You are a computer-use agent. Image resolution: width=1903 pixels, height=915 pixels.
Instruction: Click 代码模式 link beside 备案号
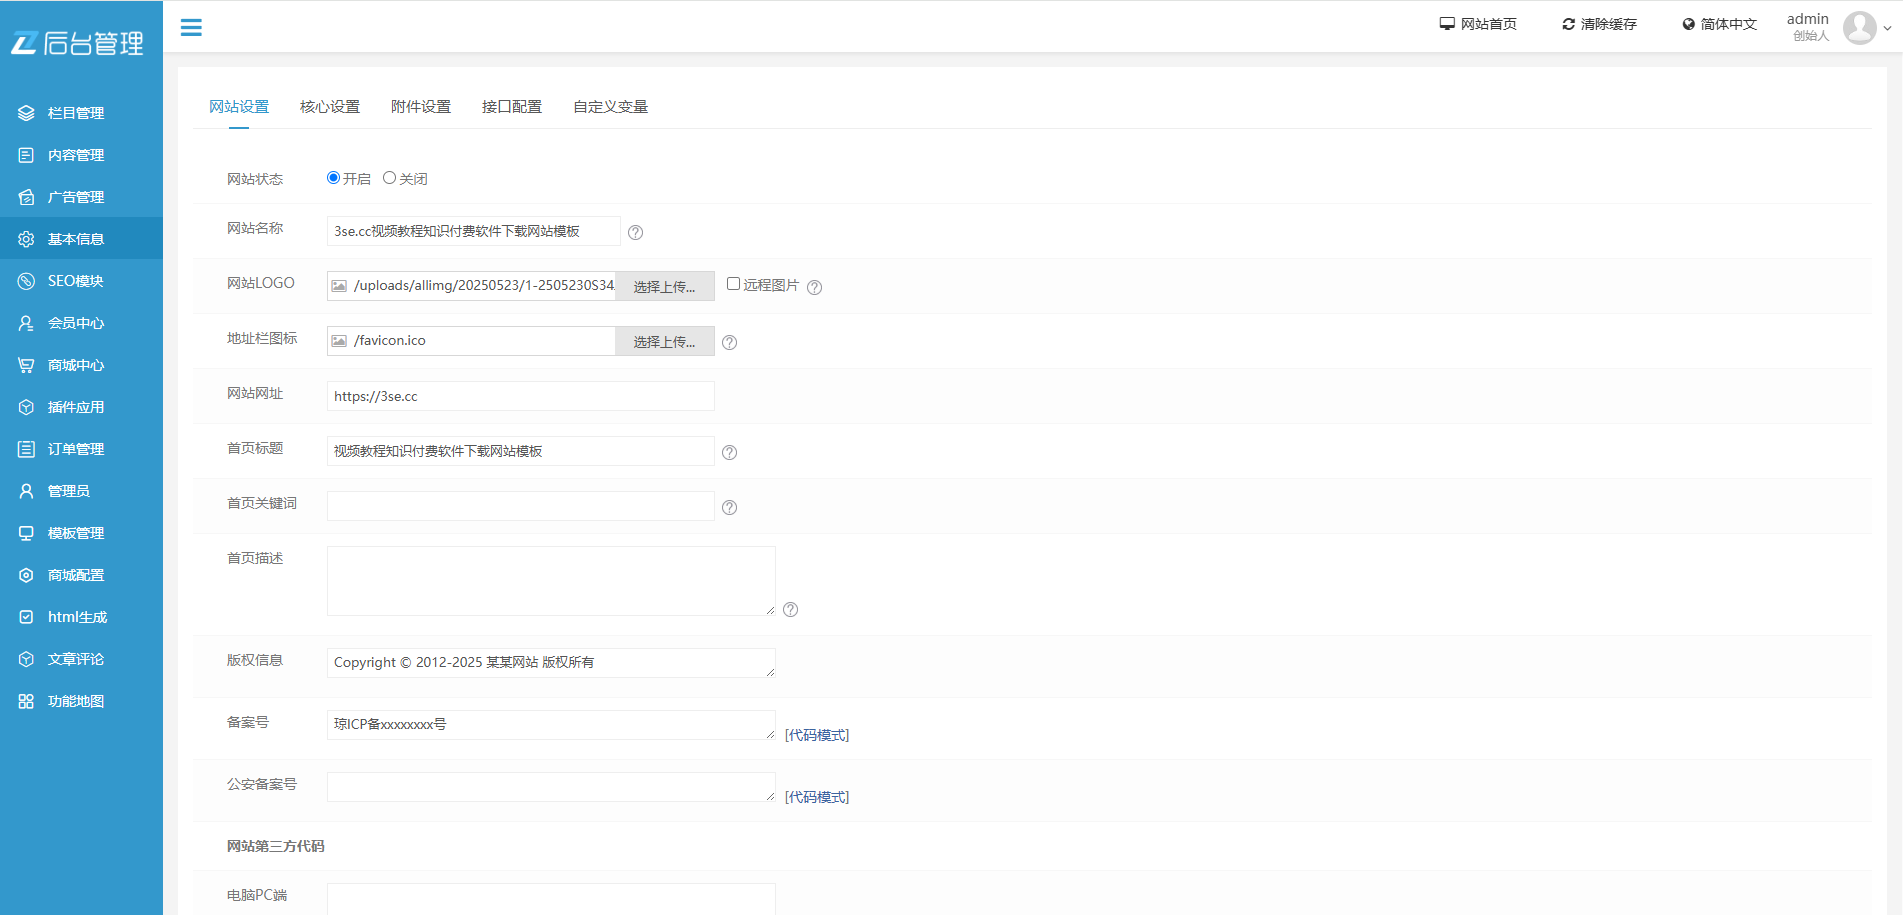coord(817,735)
